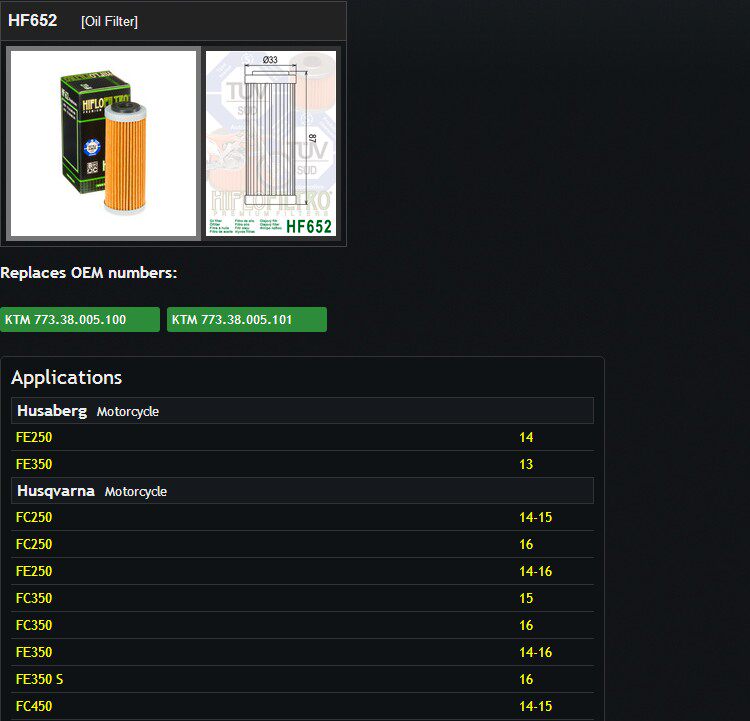Click years 14-16 in Husqvarna FE350 row
750x721 pixels.
click(x=536, y=652)
